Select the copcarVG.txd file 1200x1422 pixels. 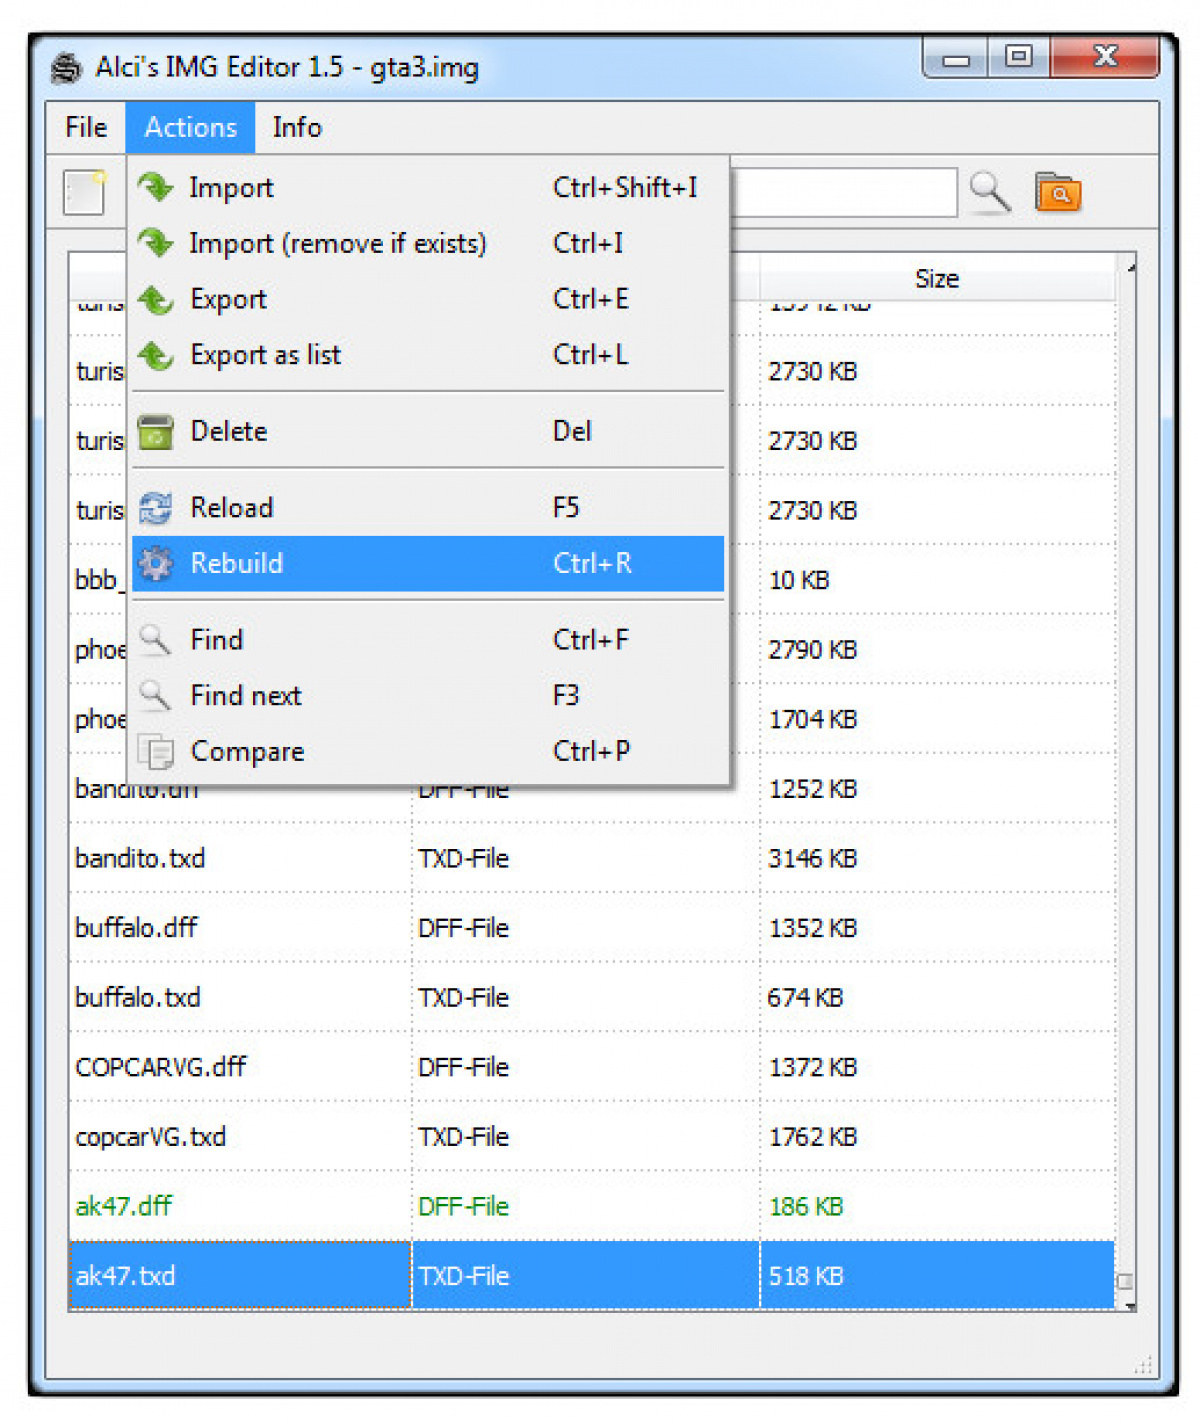click(591, 1137)
